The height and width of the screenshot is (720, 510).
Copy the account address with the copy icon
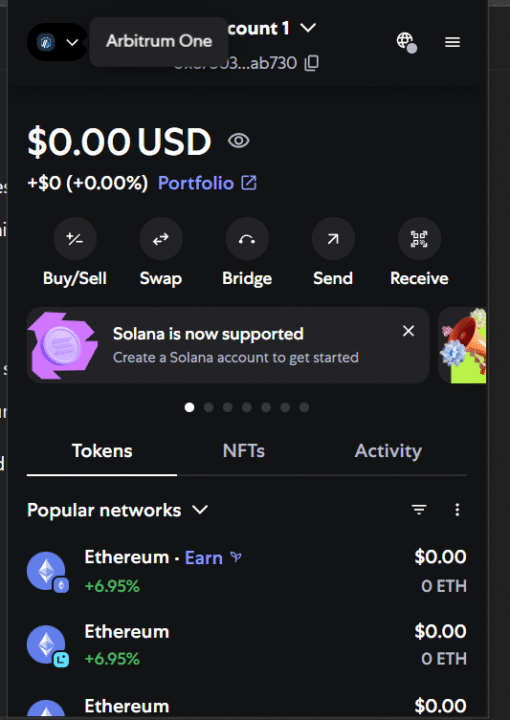point(312,63)
